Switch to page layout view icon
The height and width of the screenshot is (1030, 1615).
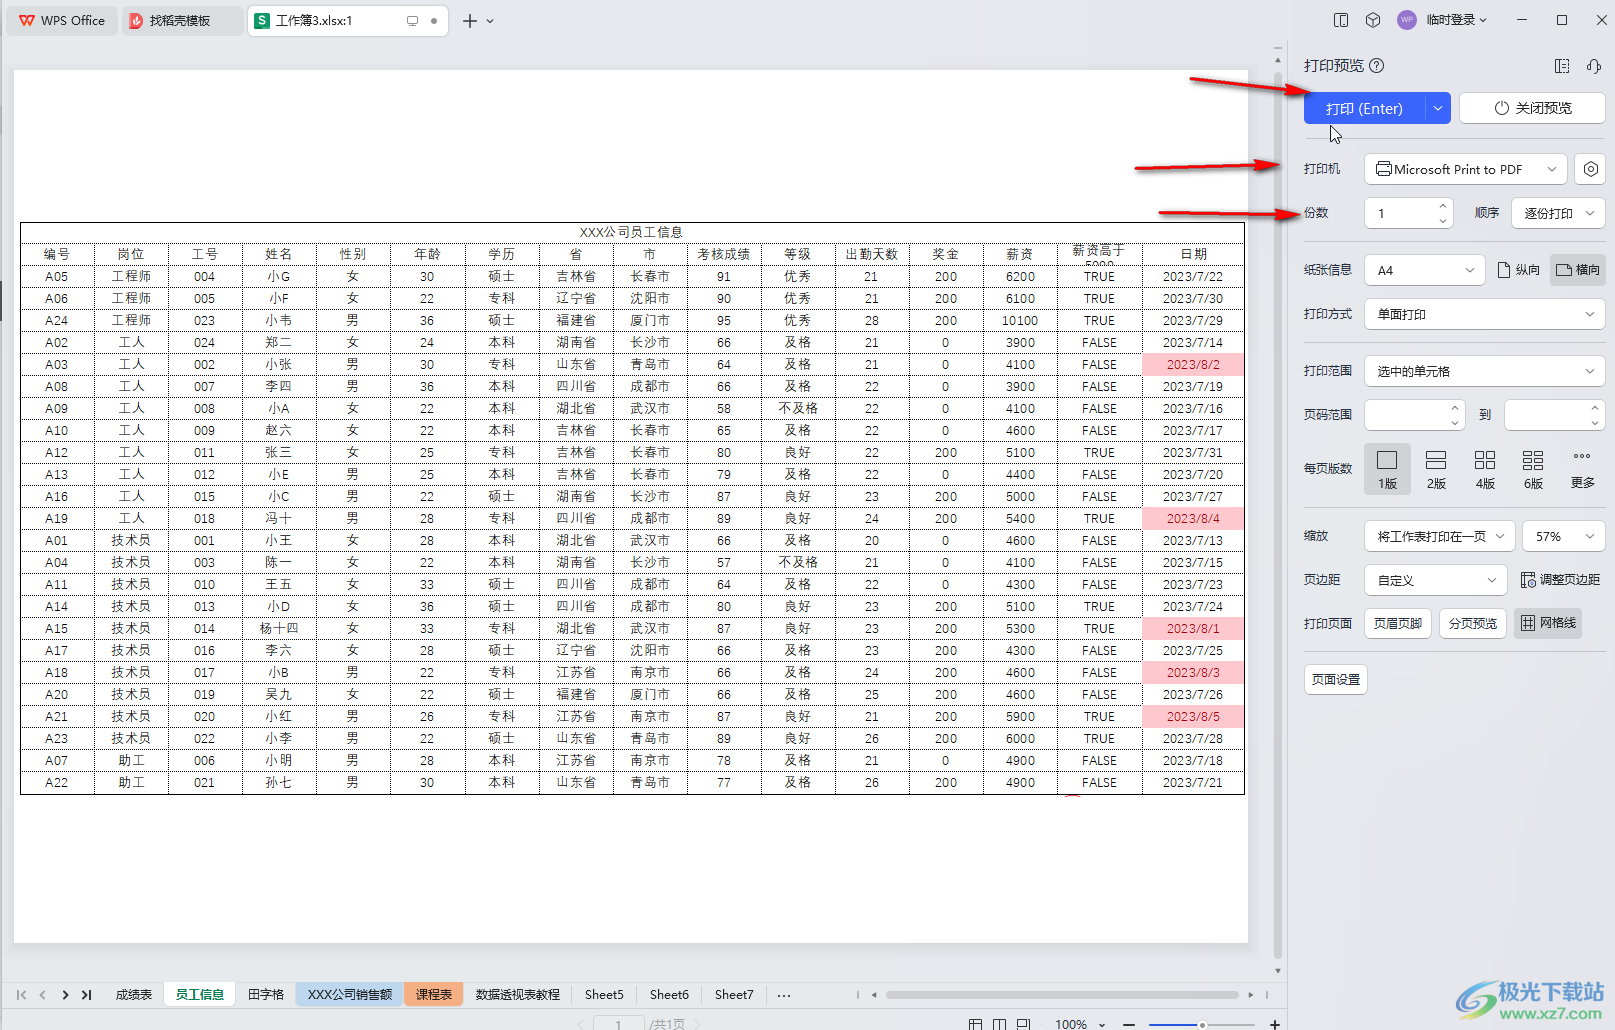click(x=1023, y=1024)
